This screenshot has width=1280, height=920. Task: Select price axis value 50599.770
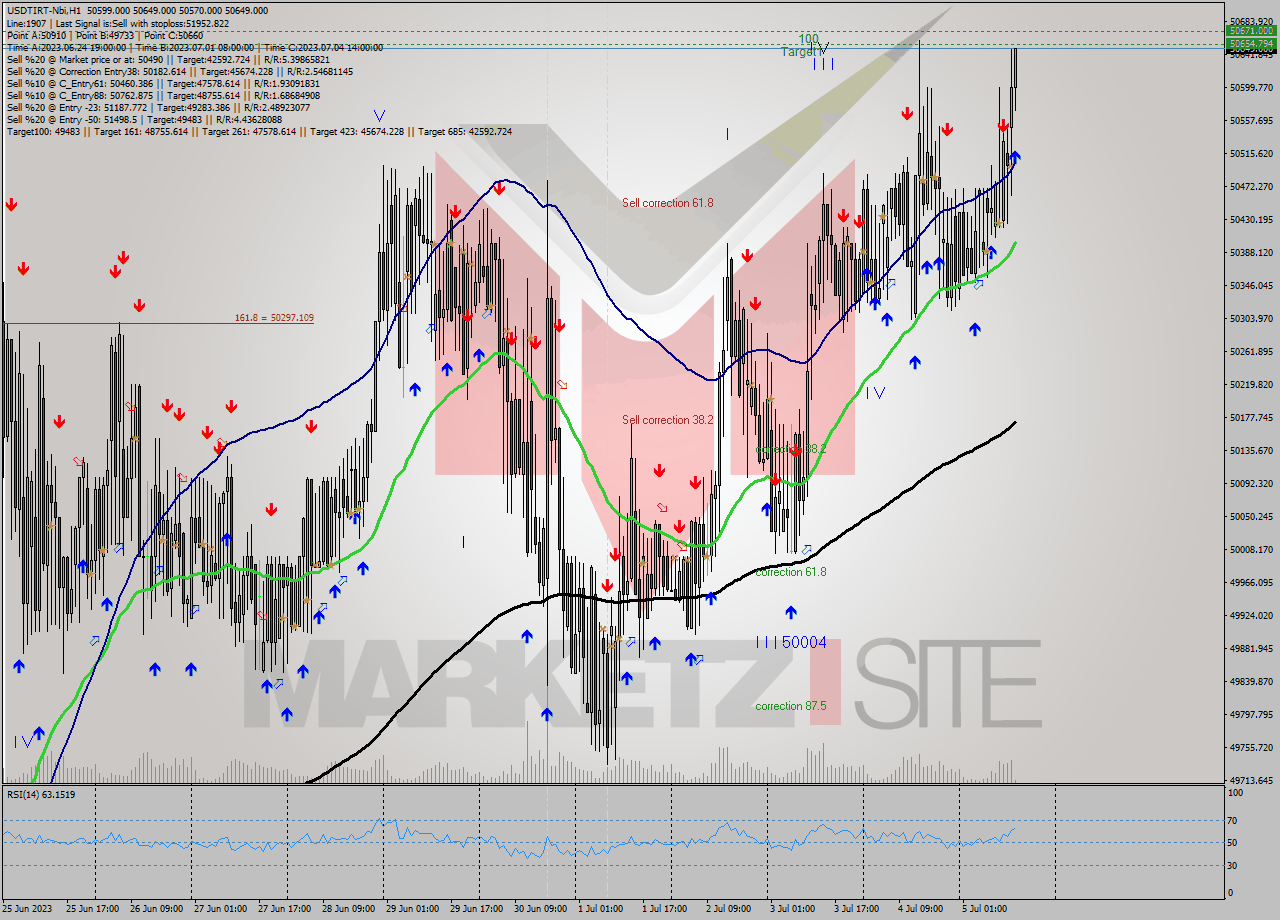(1251, 88)
